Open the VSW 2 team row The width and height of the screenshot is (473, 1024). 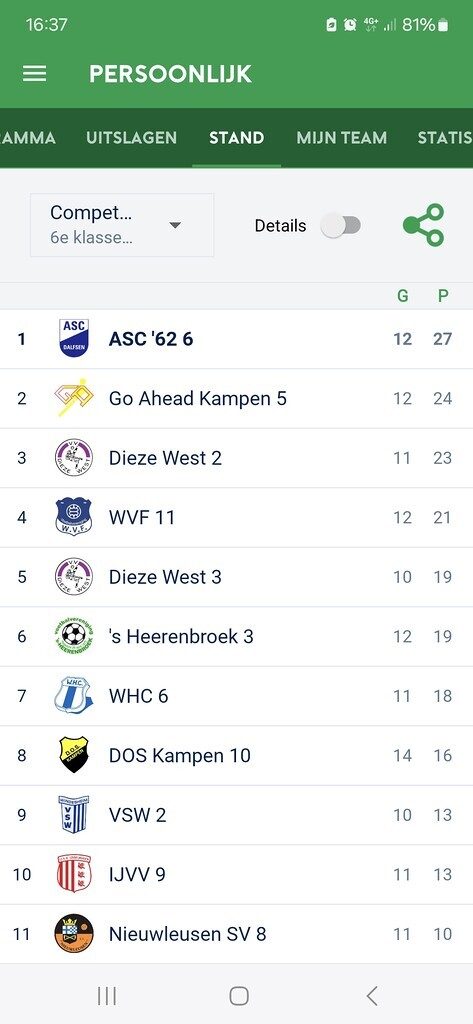(x=236, y=814)
